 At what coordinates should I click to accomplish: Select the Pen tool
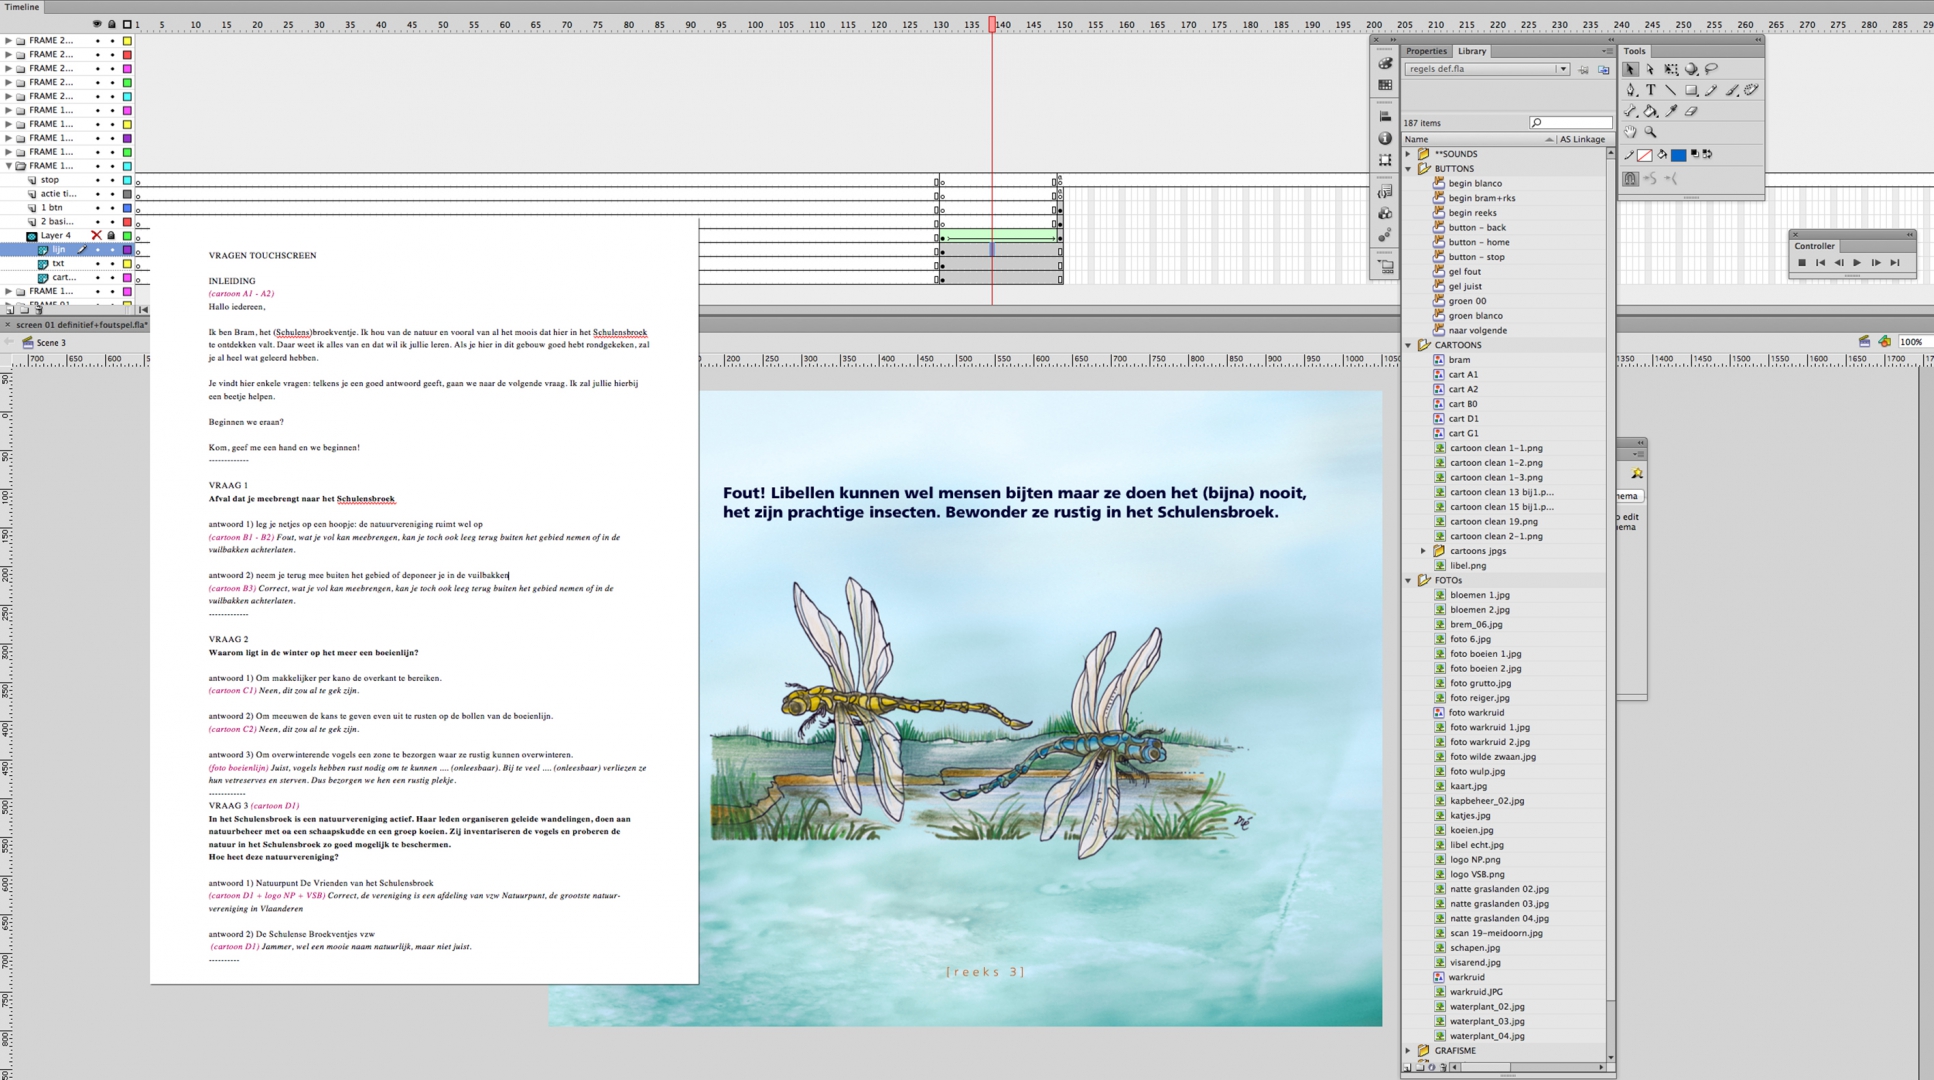coord(1630,90)
